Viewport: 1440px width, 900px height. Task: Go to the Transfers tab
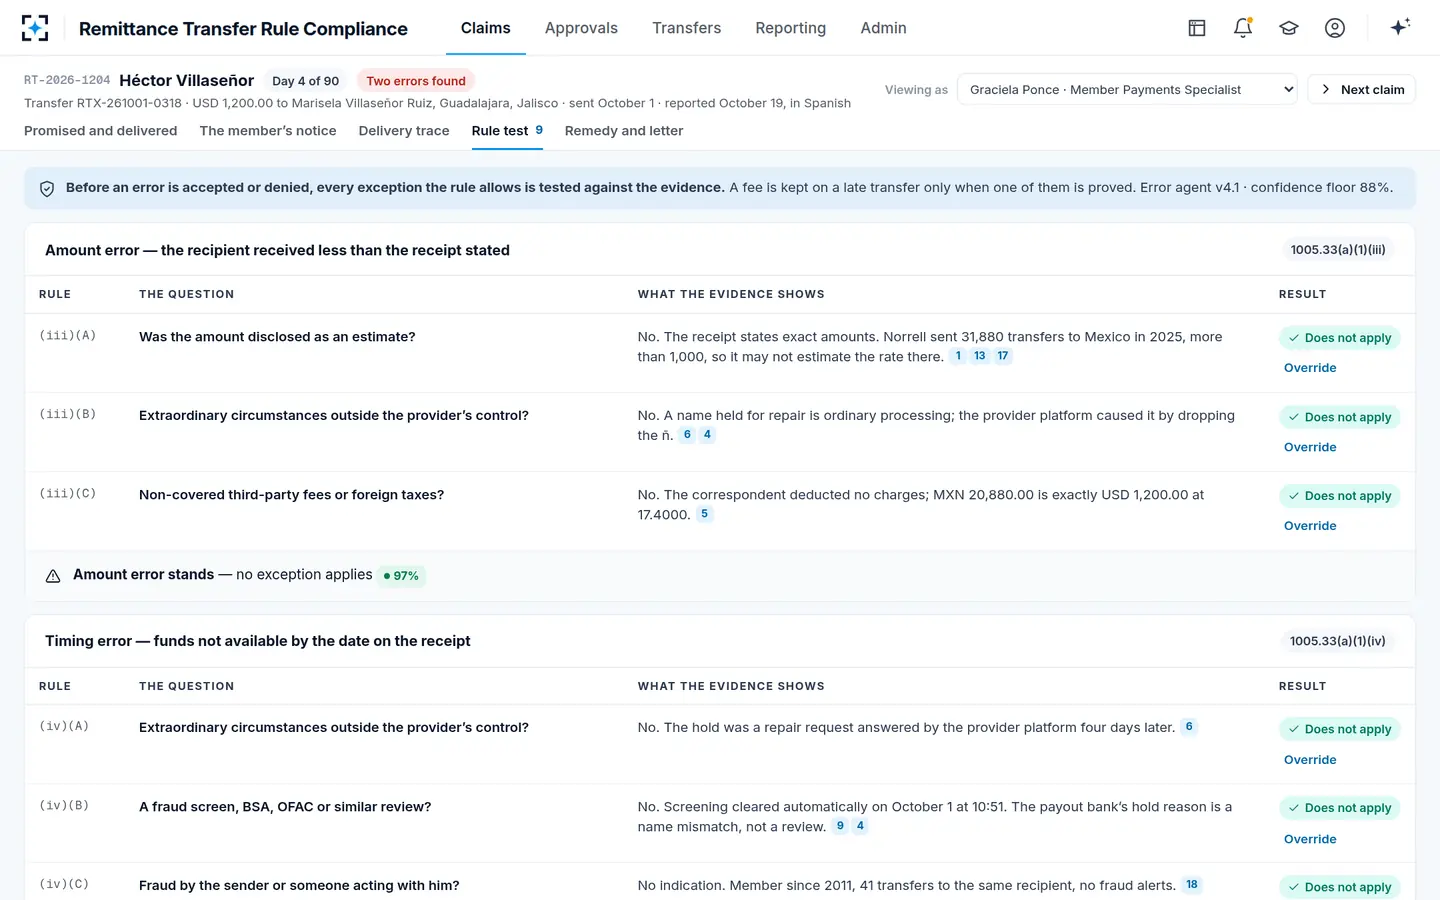(x=687, y=28)
